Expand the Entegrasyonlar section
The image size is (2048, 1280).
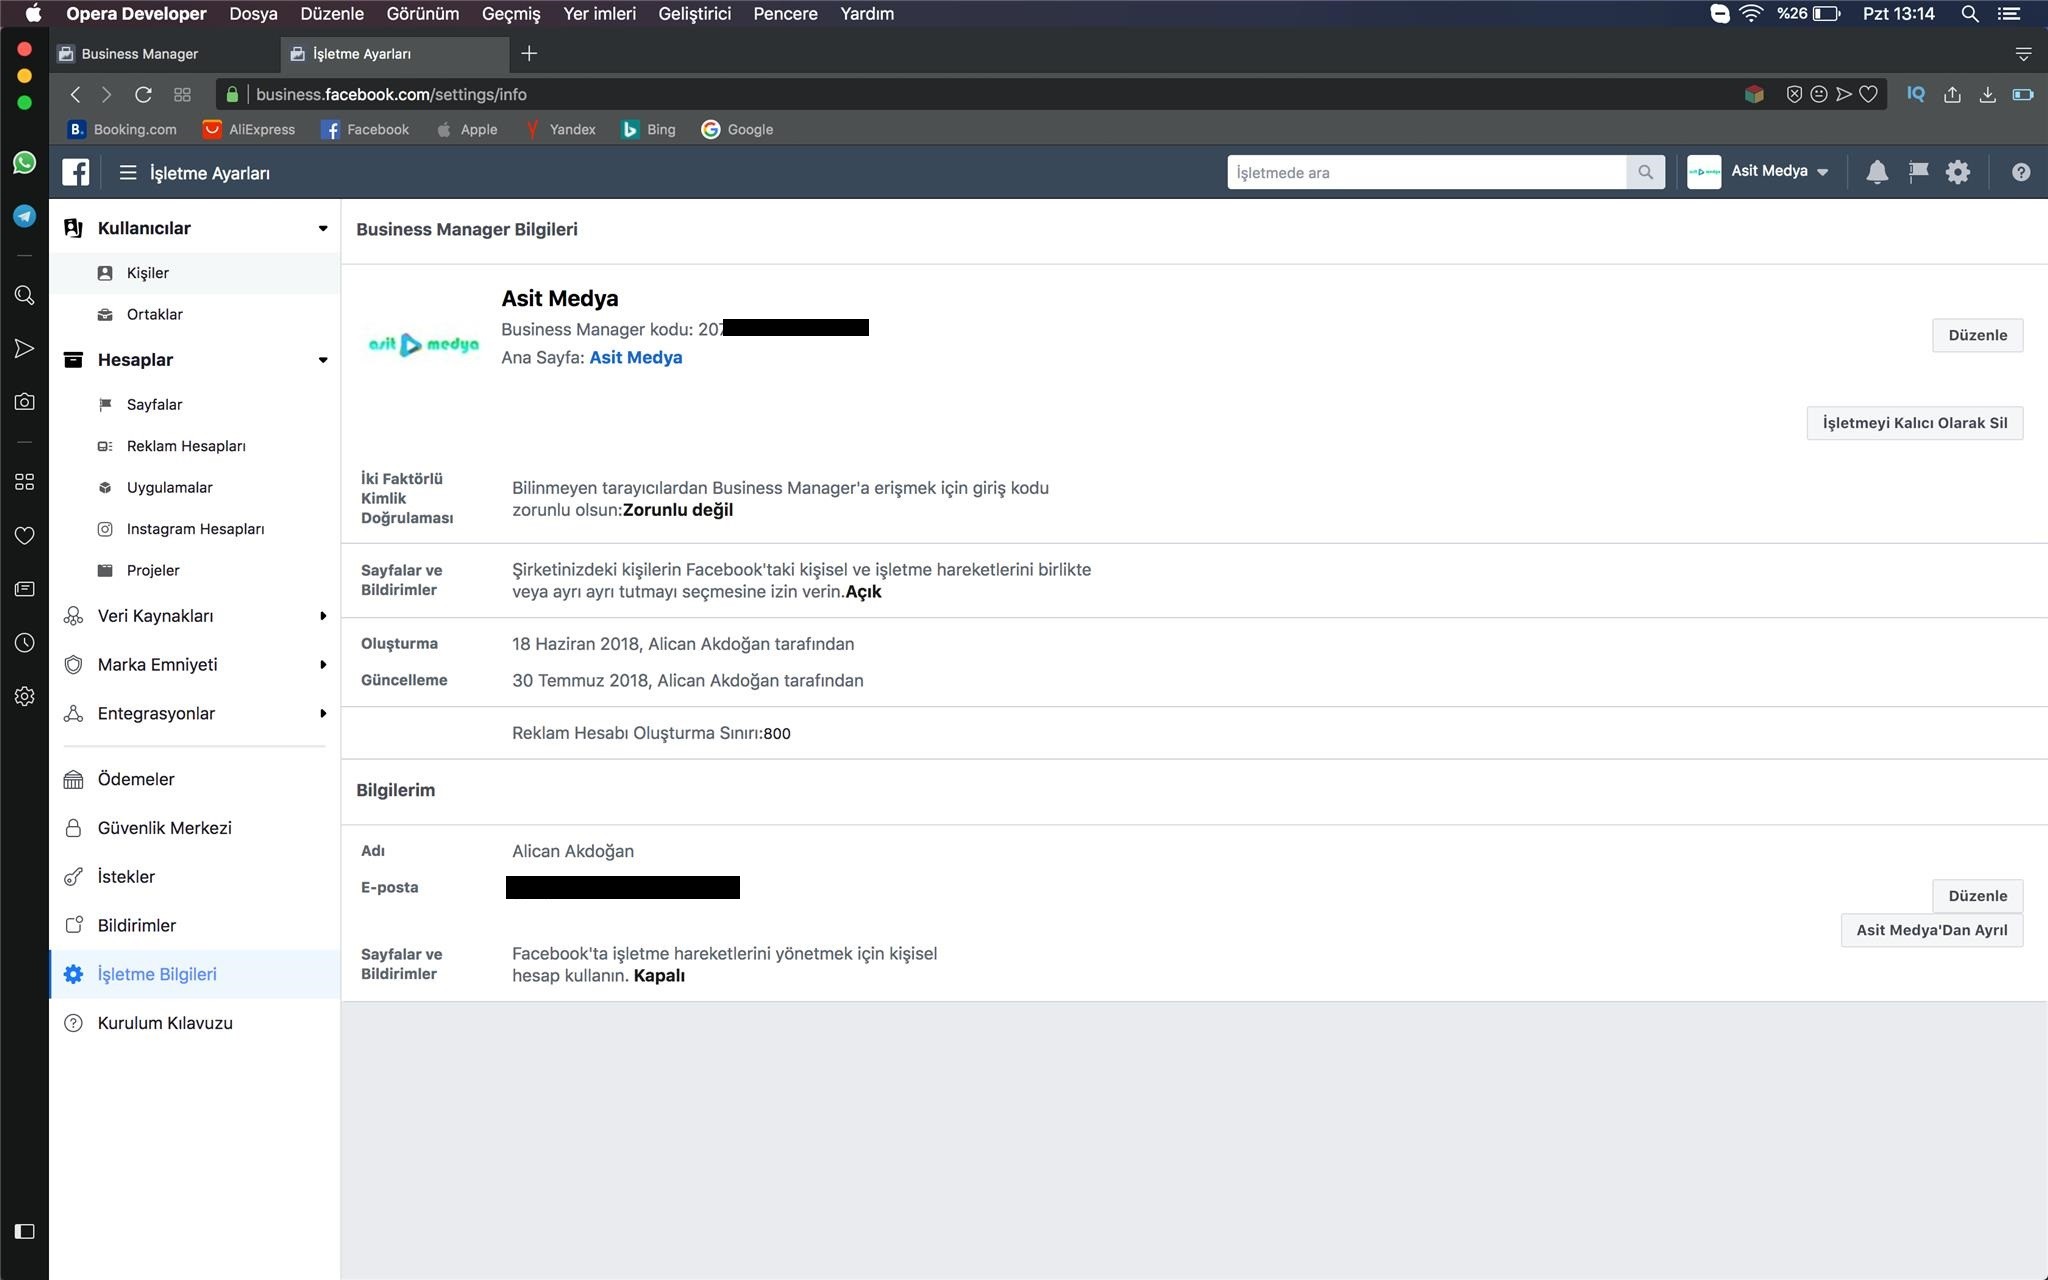pyautogui.click(x=322, y=713)
